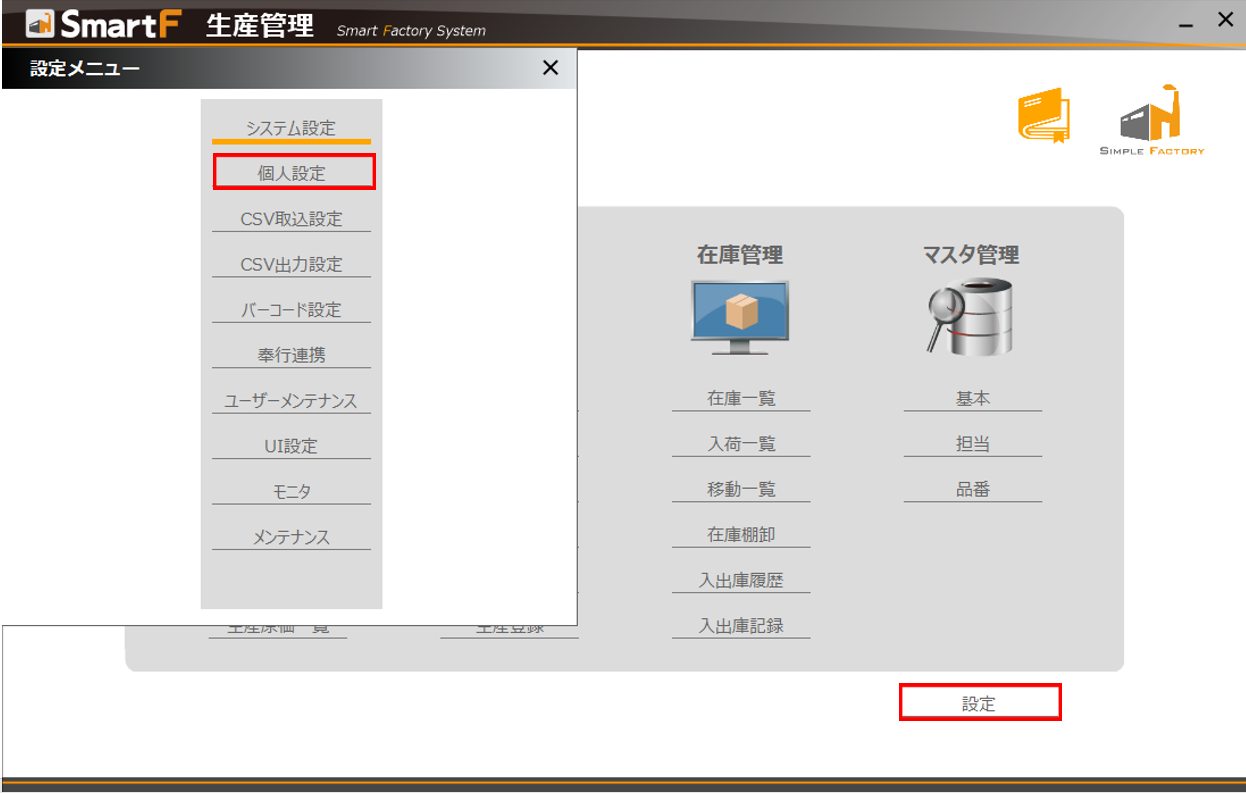Screen dimensions: 1246x793
Task: Click the SmartF logo in title bar
Action: click(x=104, y=23)
